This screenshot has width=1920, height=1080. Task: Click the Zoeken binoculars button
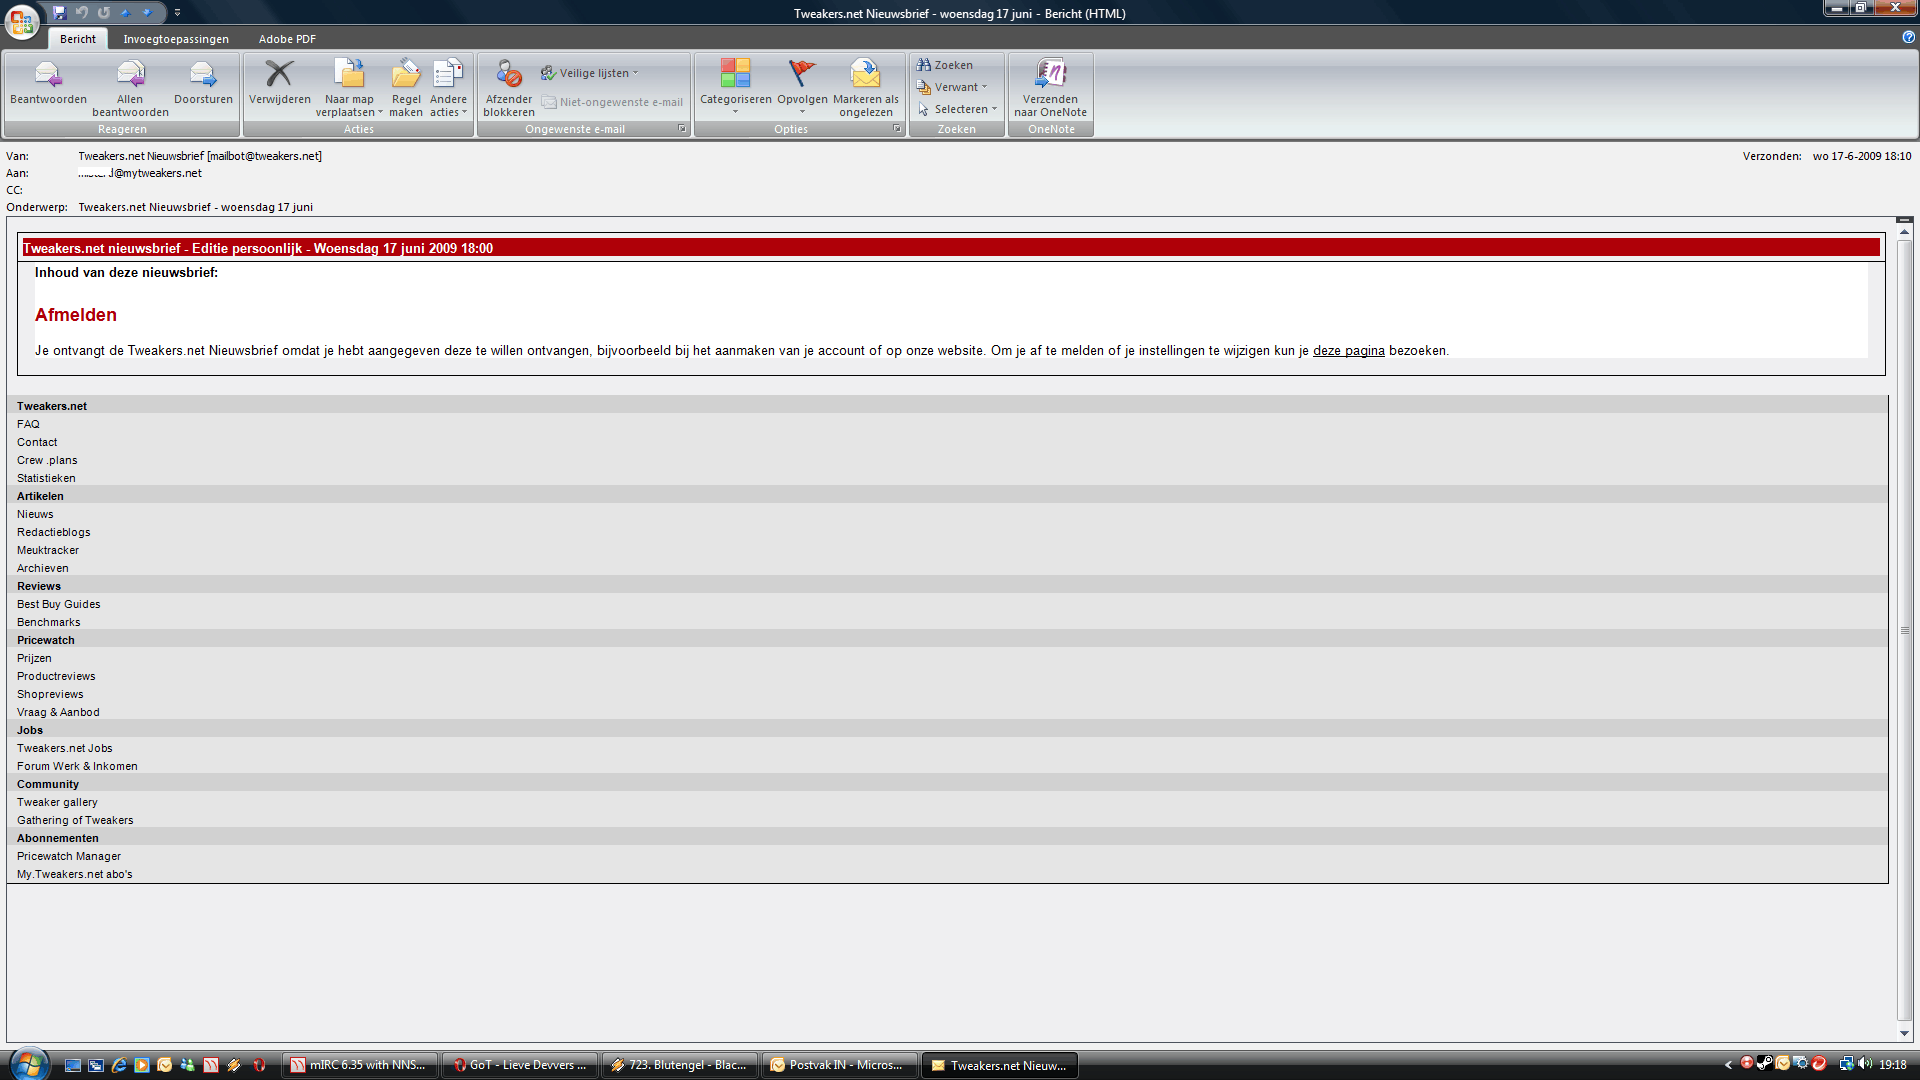[x=945, y=65]
